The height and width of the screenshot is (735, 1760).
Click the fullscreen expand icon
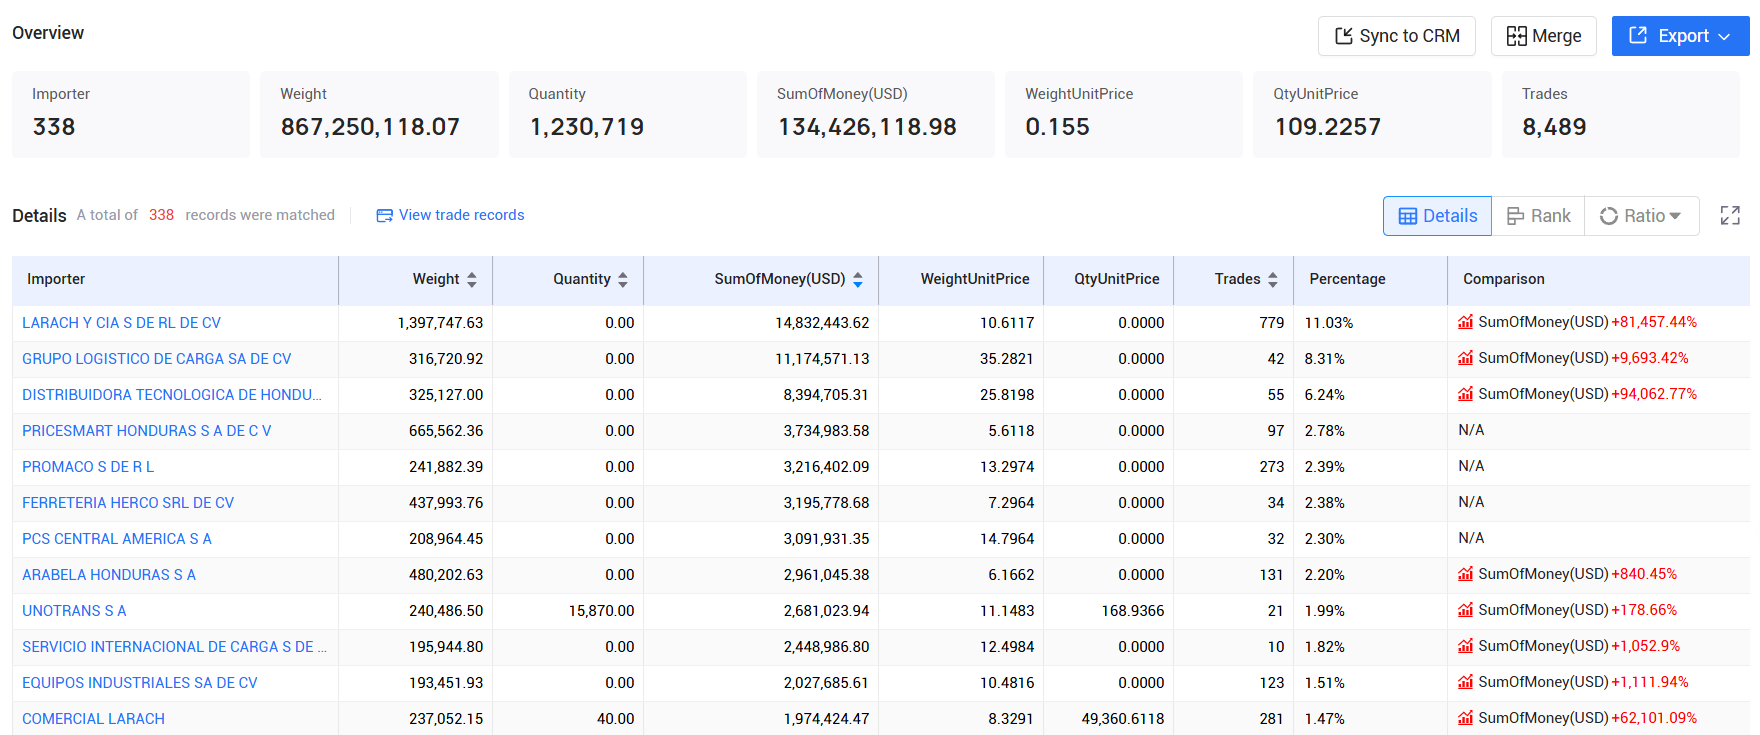point(1730,216)
